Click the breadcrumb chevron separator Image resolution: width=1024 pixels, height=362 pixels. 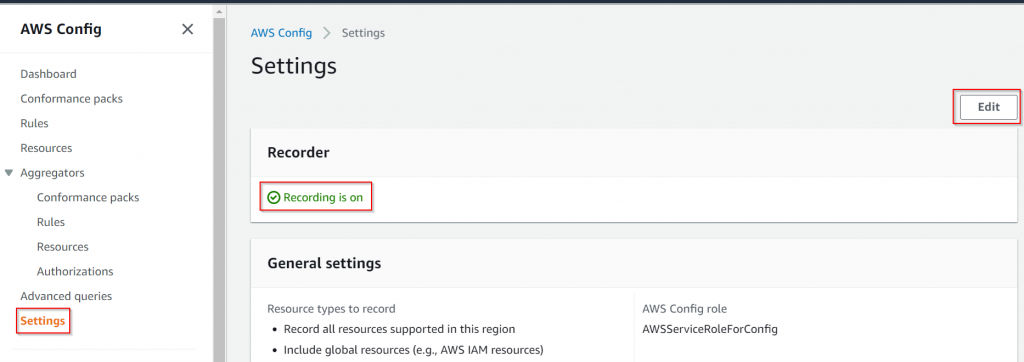pyautogui.click(x=327, y=33)
